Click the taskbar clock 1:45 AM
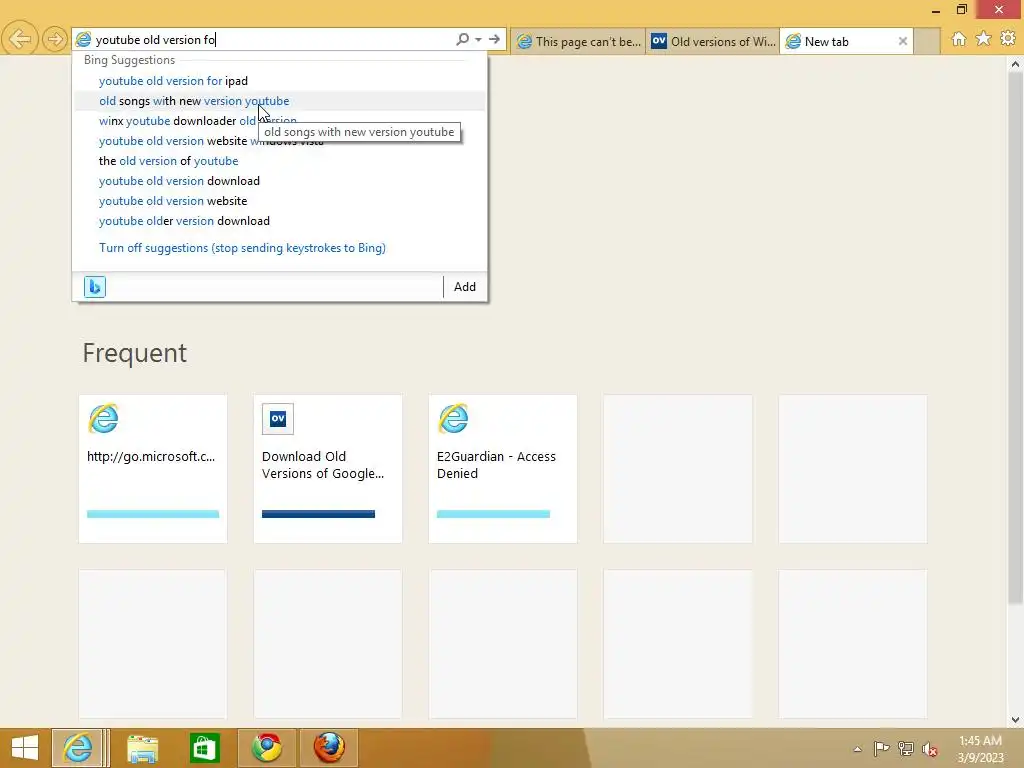Image resolution: width=1024 pixels, height=768 pixels. click(980, 749)
